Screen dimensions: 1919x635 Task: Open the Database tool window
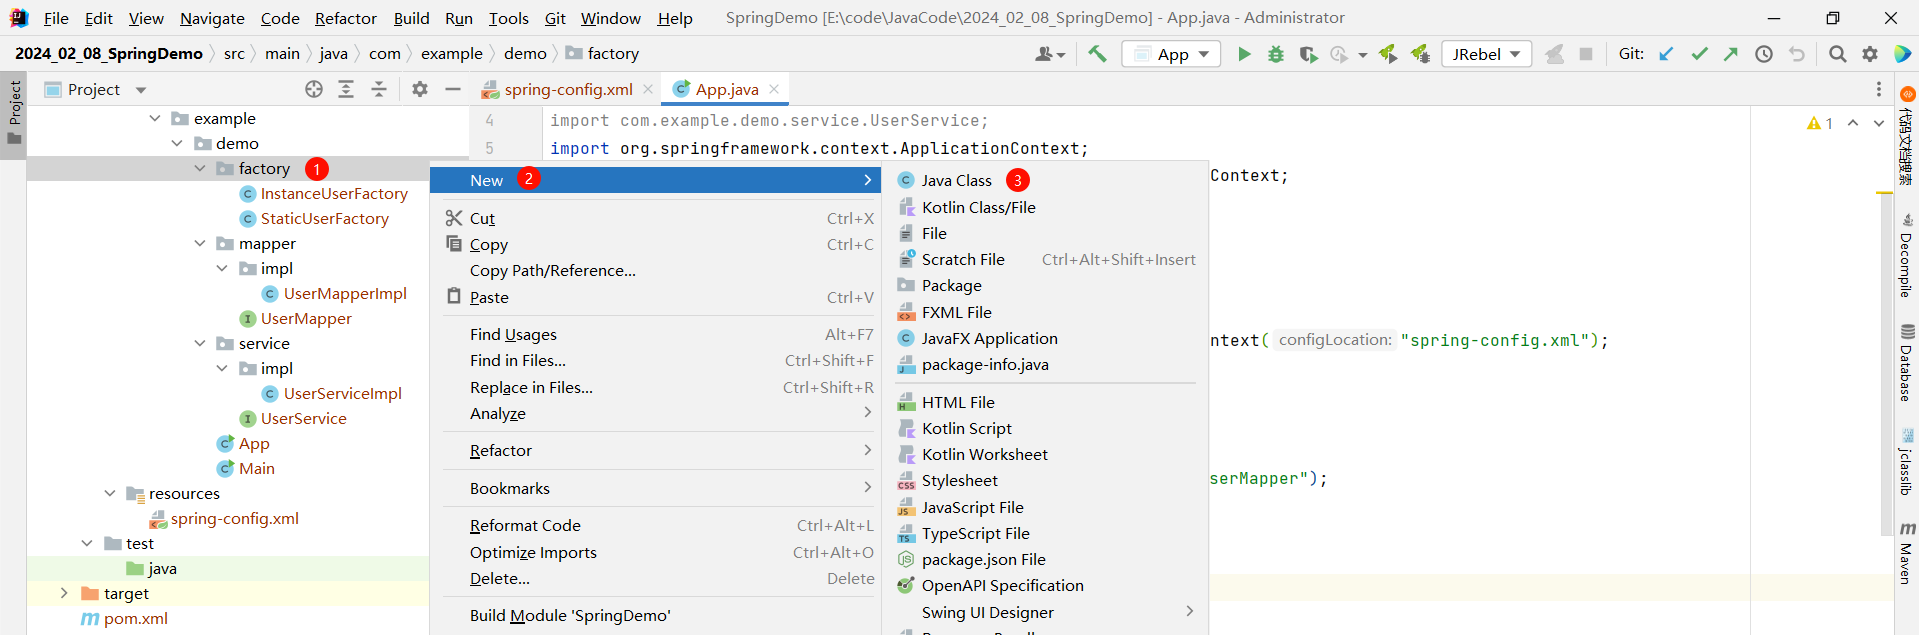click(x=1907, y=362)
